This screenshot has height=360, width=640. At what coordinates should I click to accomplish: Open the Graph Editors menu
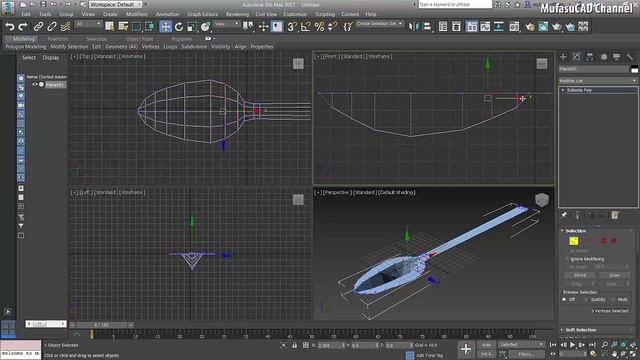[x=202, y=14]
